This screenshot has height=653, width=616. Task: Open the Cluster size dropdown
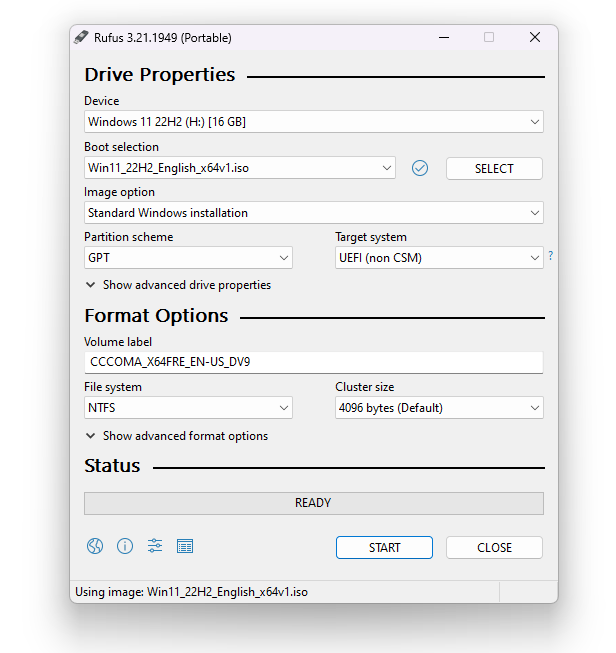[439, 408]
